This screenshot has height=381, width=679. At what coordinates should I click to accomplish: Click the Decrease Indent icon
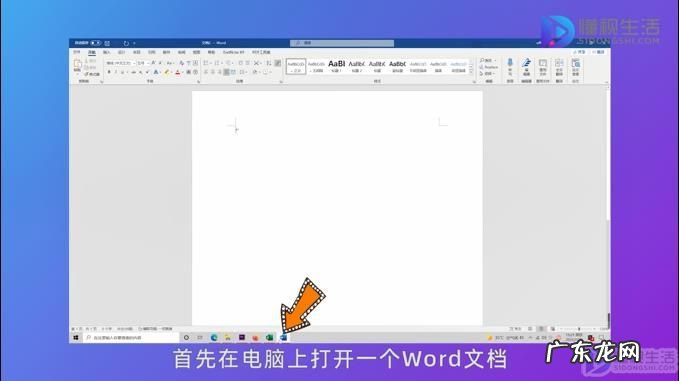point(241,63)
